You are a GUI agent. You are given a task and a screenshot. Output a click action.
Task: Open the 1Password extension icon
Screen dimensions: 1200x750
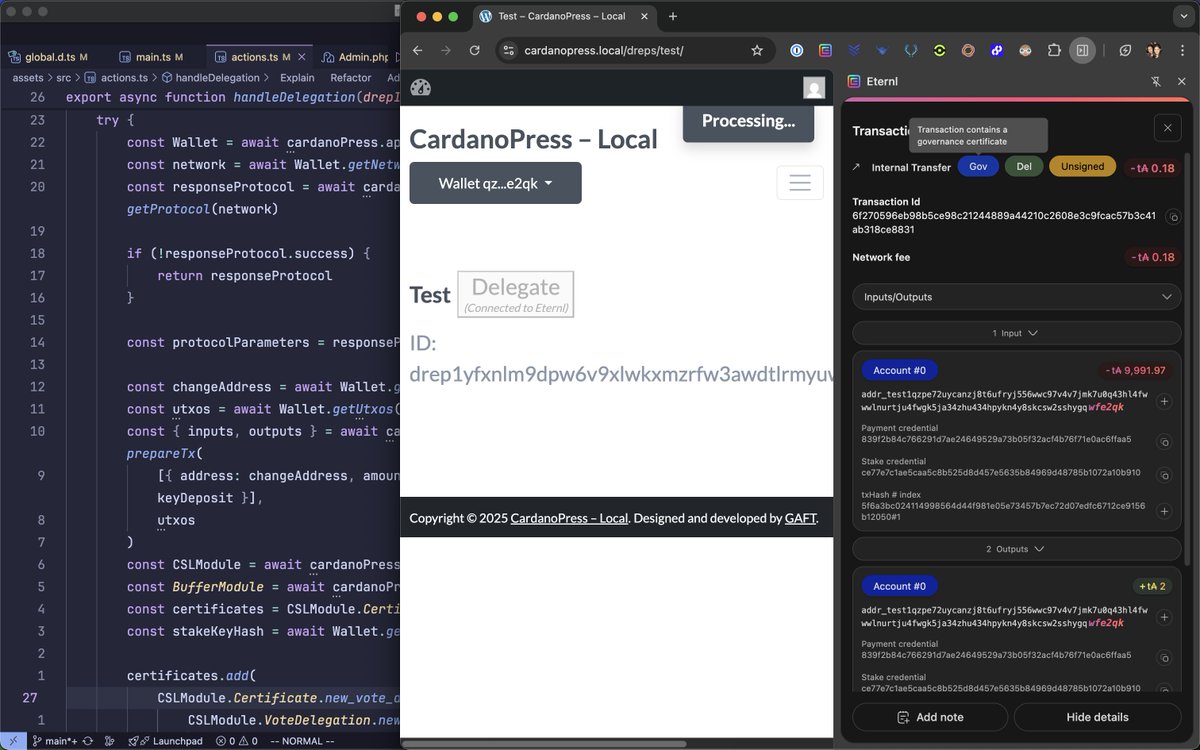797,50
